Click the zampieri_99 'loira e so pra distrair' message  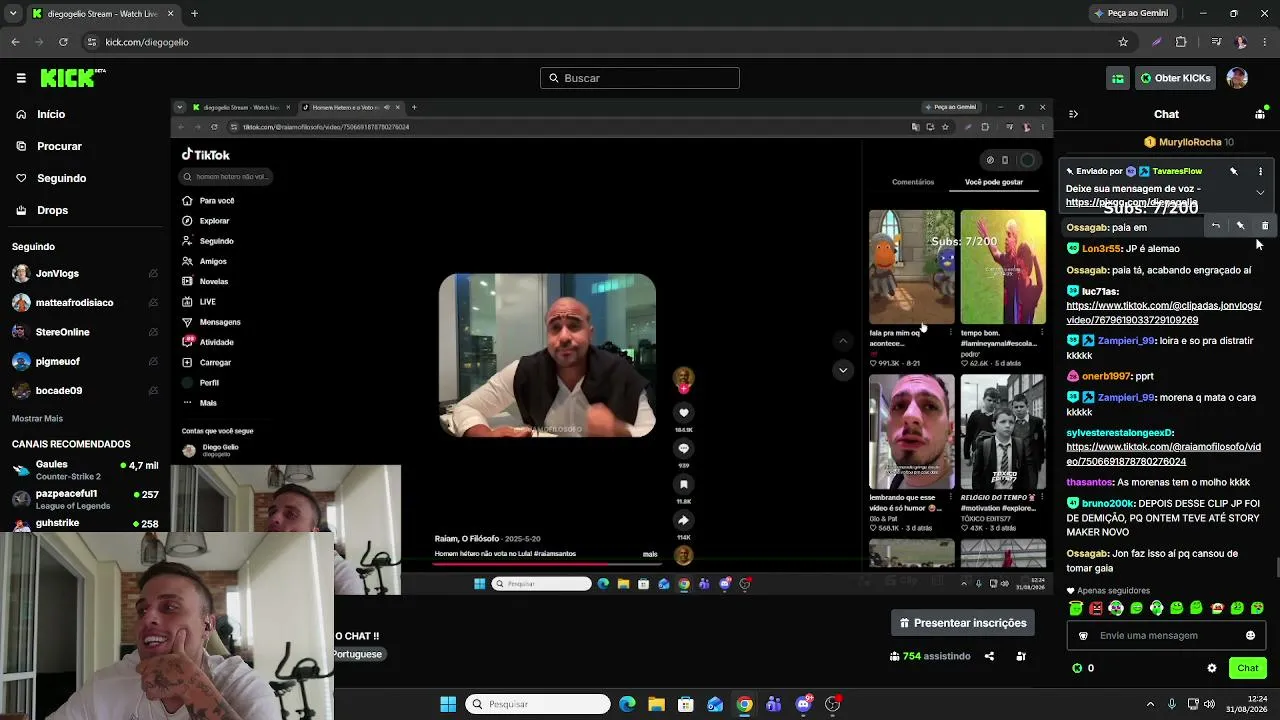[x=1163, y=348]
